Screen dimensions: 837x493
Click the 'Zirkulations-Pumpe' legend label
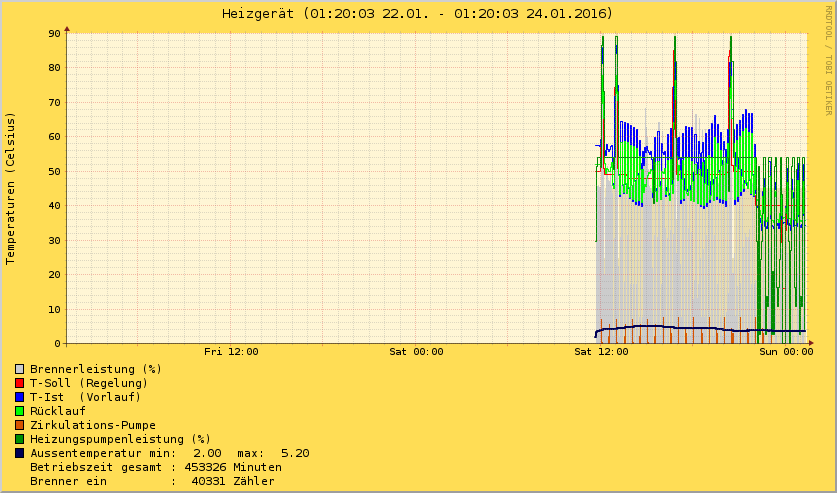(93, 425)
